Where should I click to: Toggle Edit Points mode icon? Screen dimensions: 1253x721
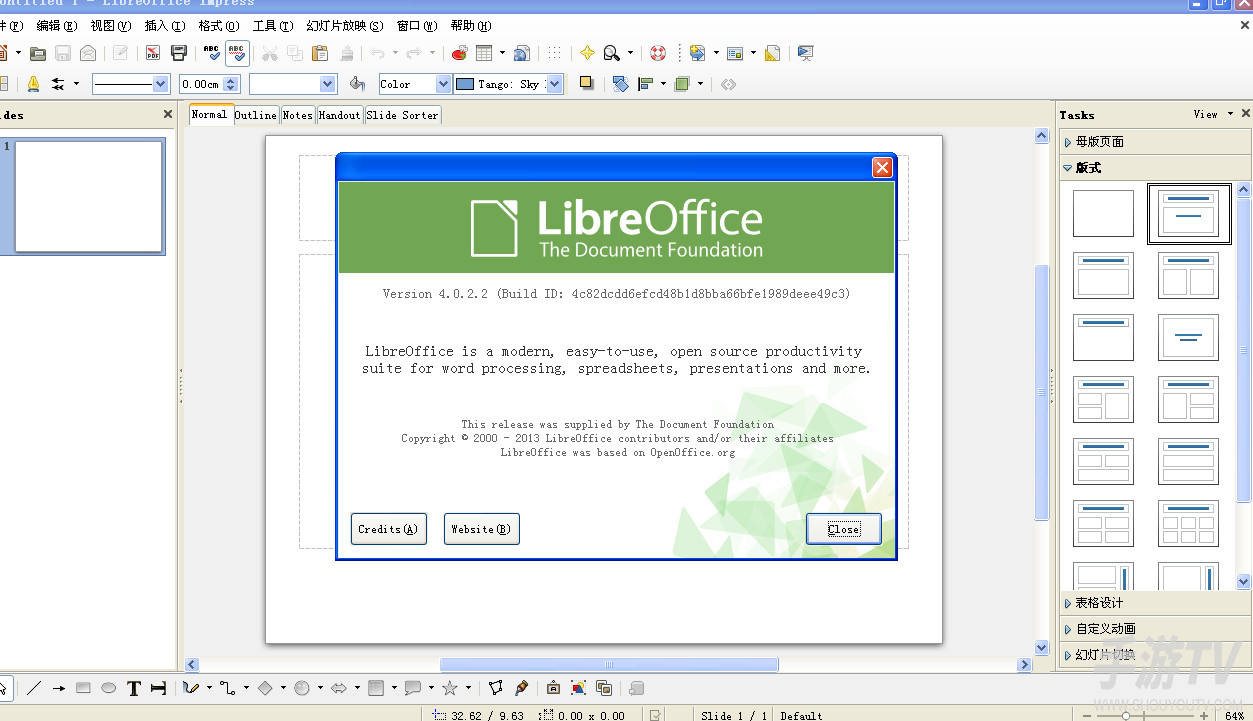pyautogui.click(x=496, y=688)
